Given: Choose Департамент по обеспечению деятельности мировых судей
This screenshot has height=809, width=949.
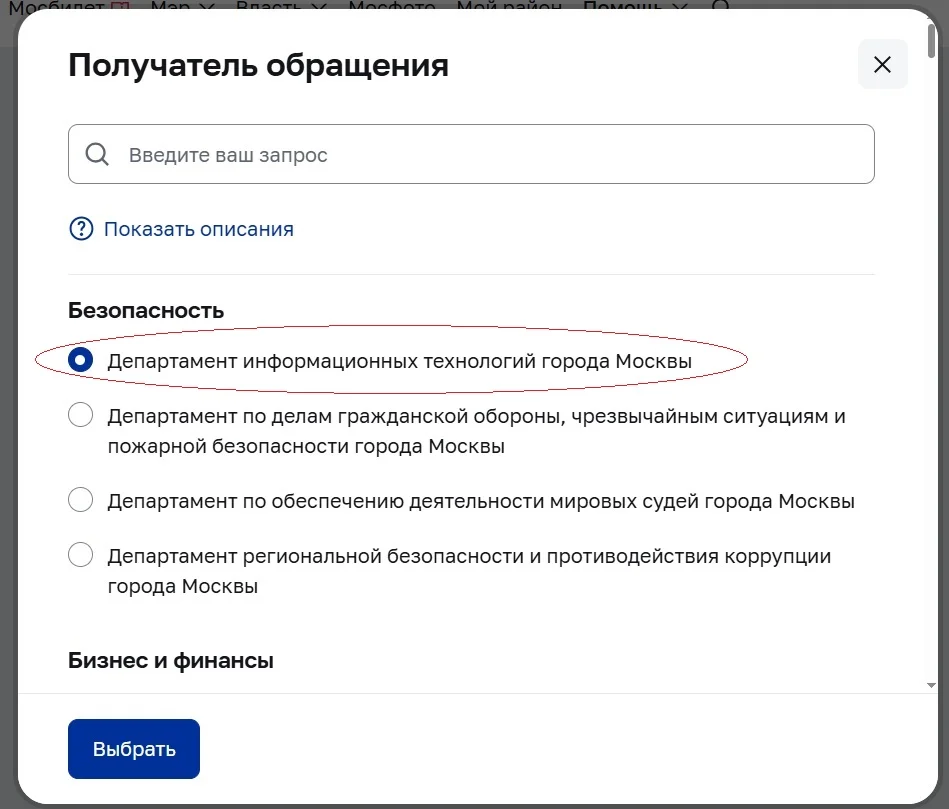Looking at the screenshot, I should (x=80, y=500).
